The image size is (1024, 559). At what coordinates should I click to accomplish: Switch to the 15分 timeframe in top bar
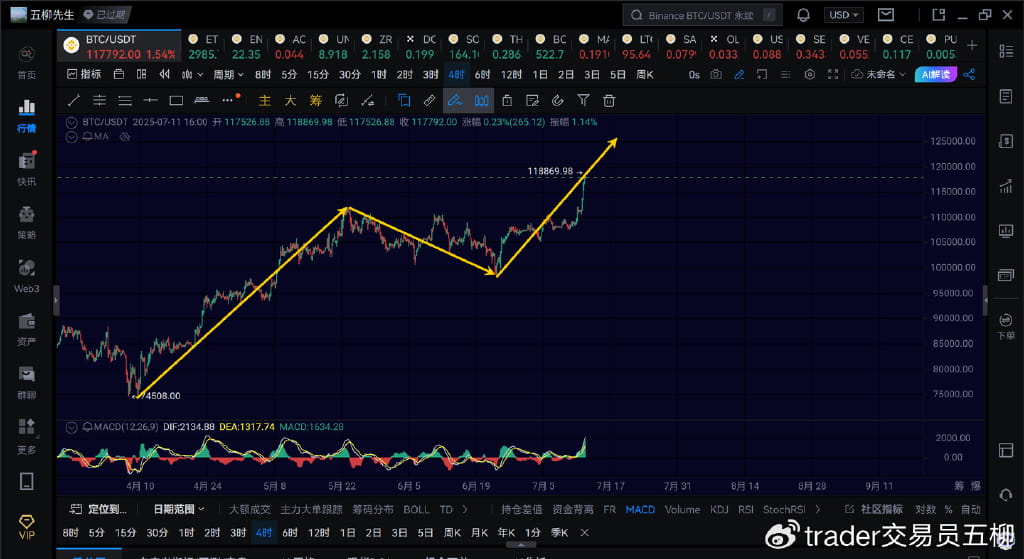pos(318,74)
